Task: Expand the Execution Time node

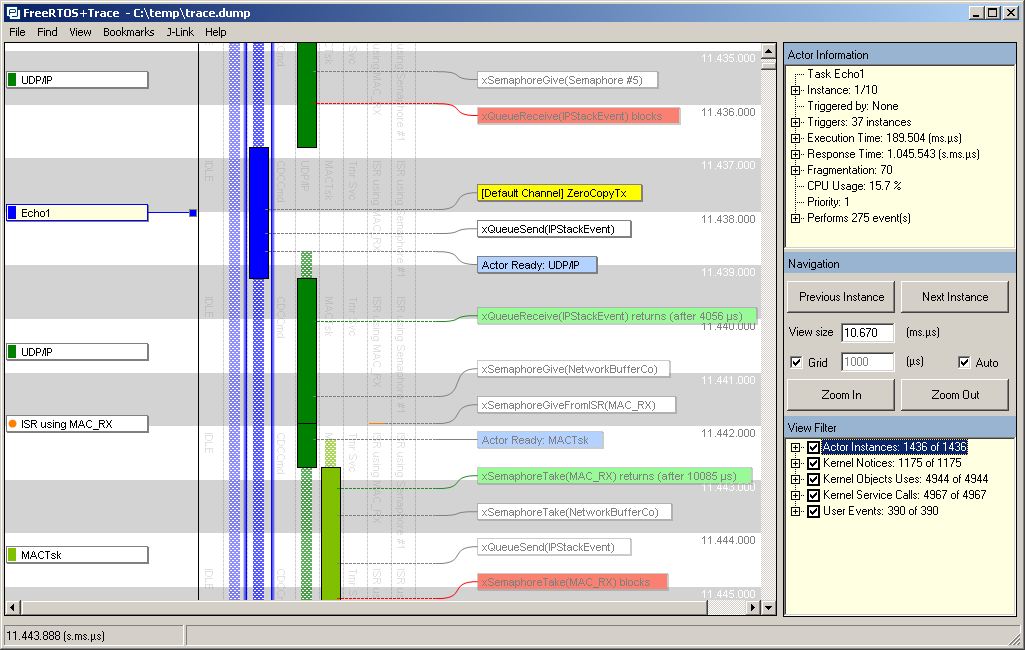Action: coord(796,139)
